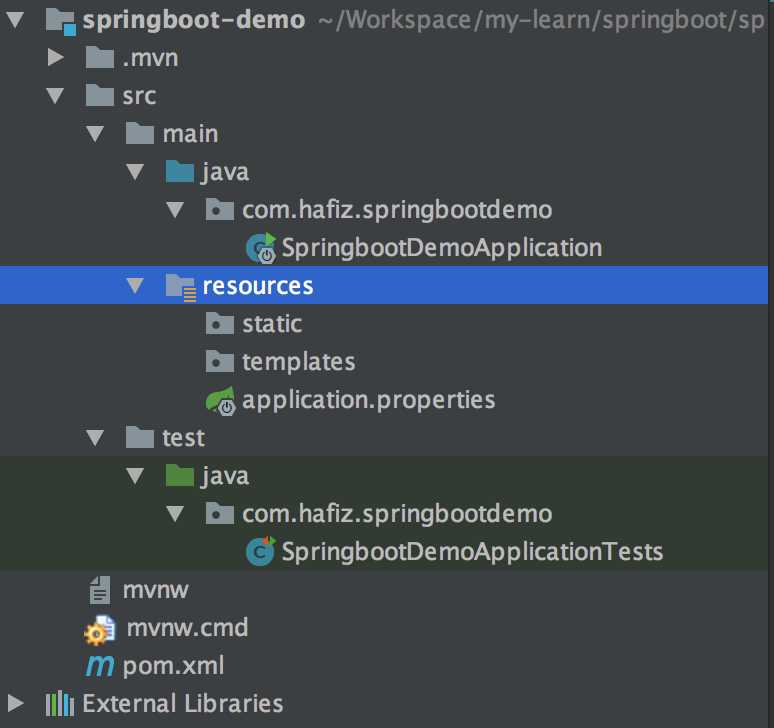774x728 pixels.
Task: Collapse the resources folder arrow
Action: (x=135, y=287)
